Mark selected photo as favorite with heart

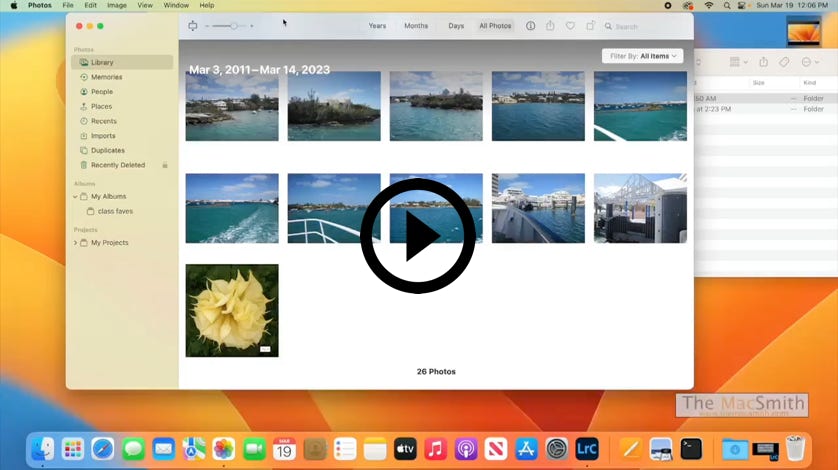[570, 26]
